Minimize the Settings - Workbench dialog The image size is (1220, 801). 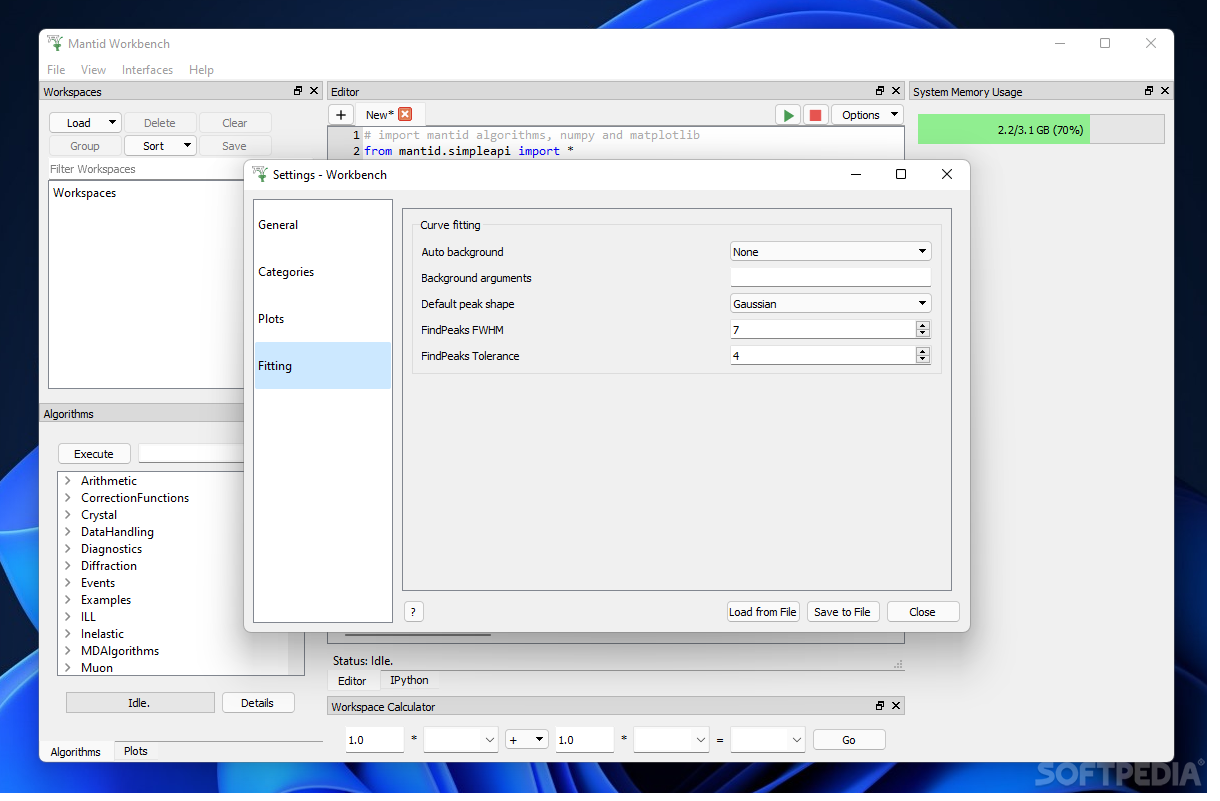[856, 174]
